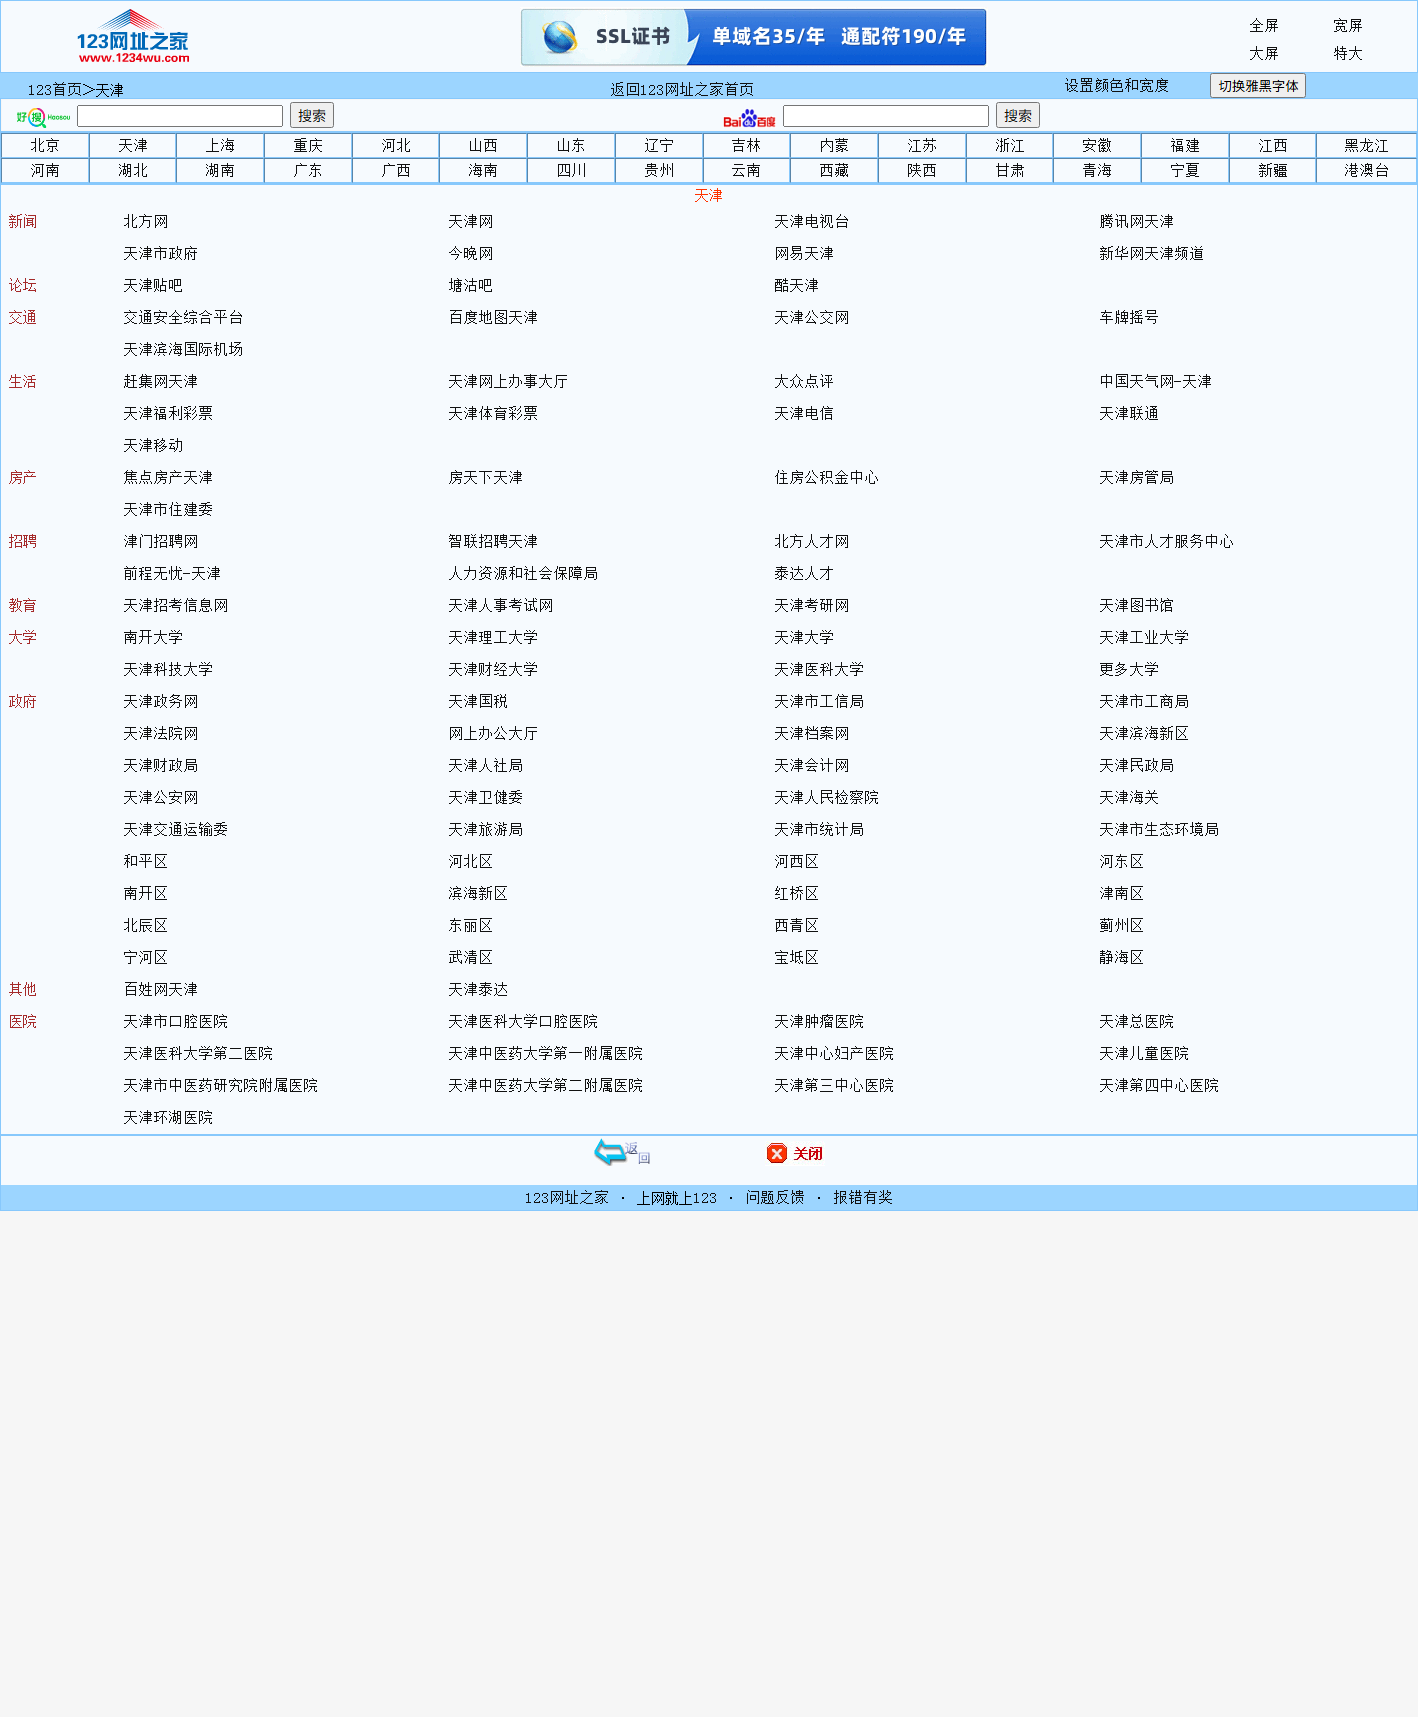The height and width of the screenshot is (1717, 1418).
Task: Click the Haosou search engine logo
Action: pyautogui.click(x=43, y=117)
